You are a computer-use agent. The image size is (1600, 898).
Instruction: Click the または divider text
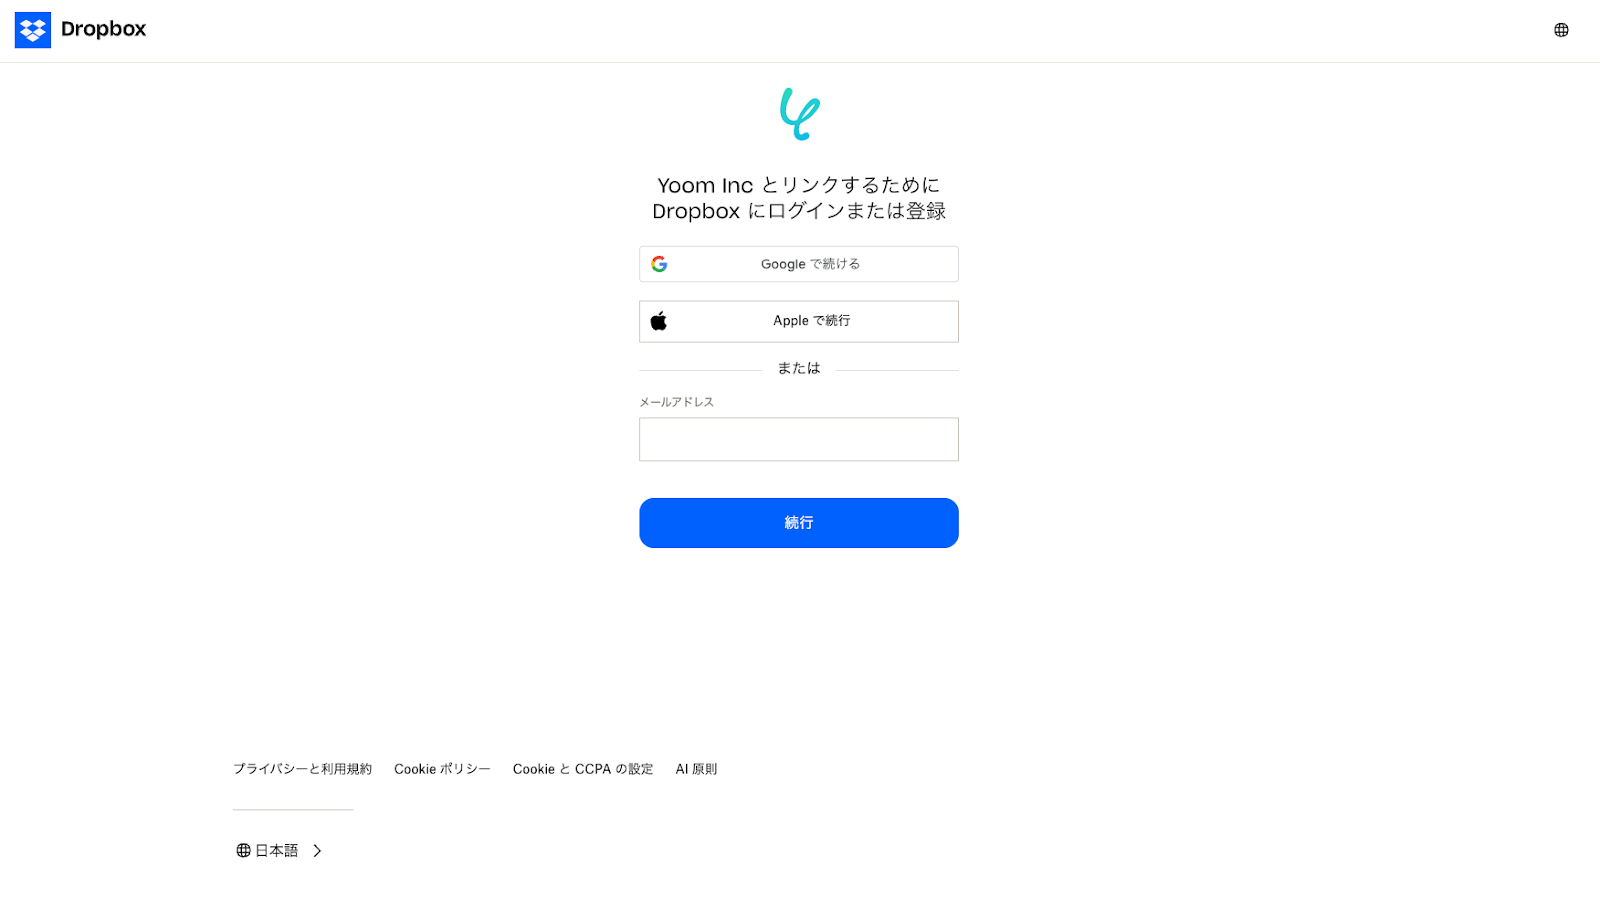pyautogui.click(x=799, y=368)
